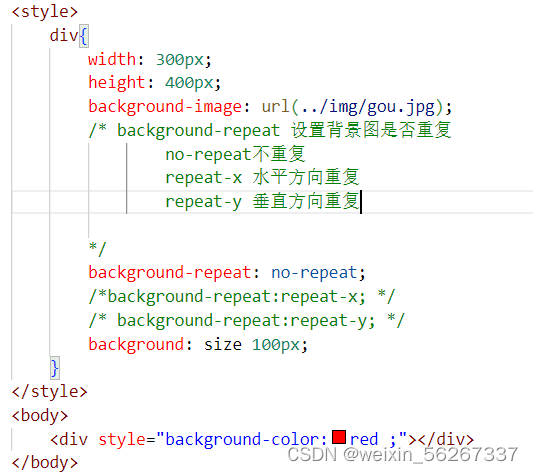Click the word 'size' in the background value

click(223, 344)
